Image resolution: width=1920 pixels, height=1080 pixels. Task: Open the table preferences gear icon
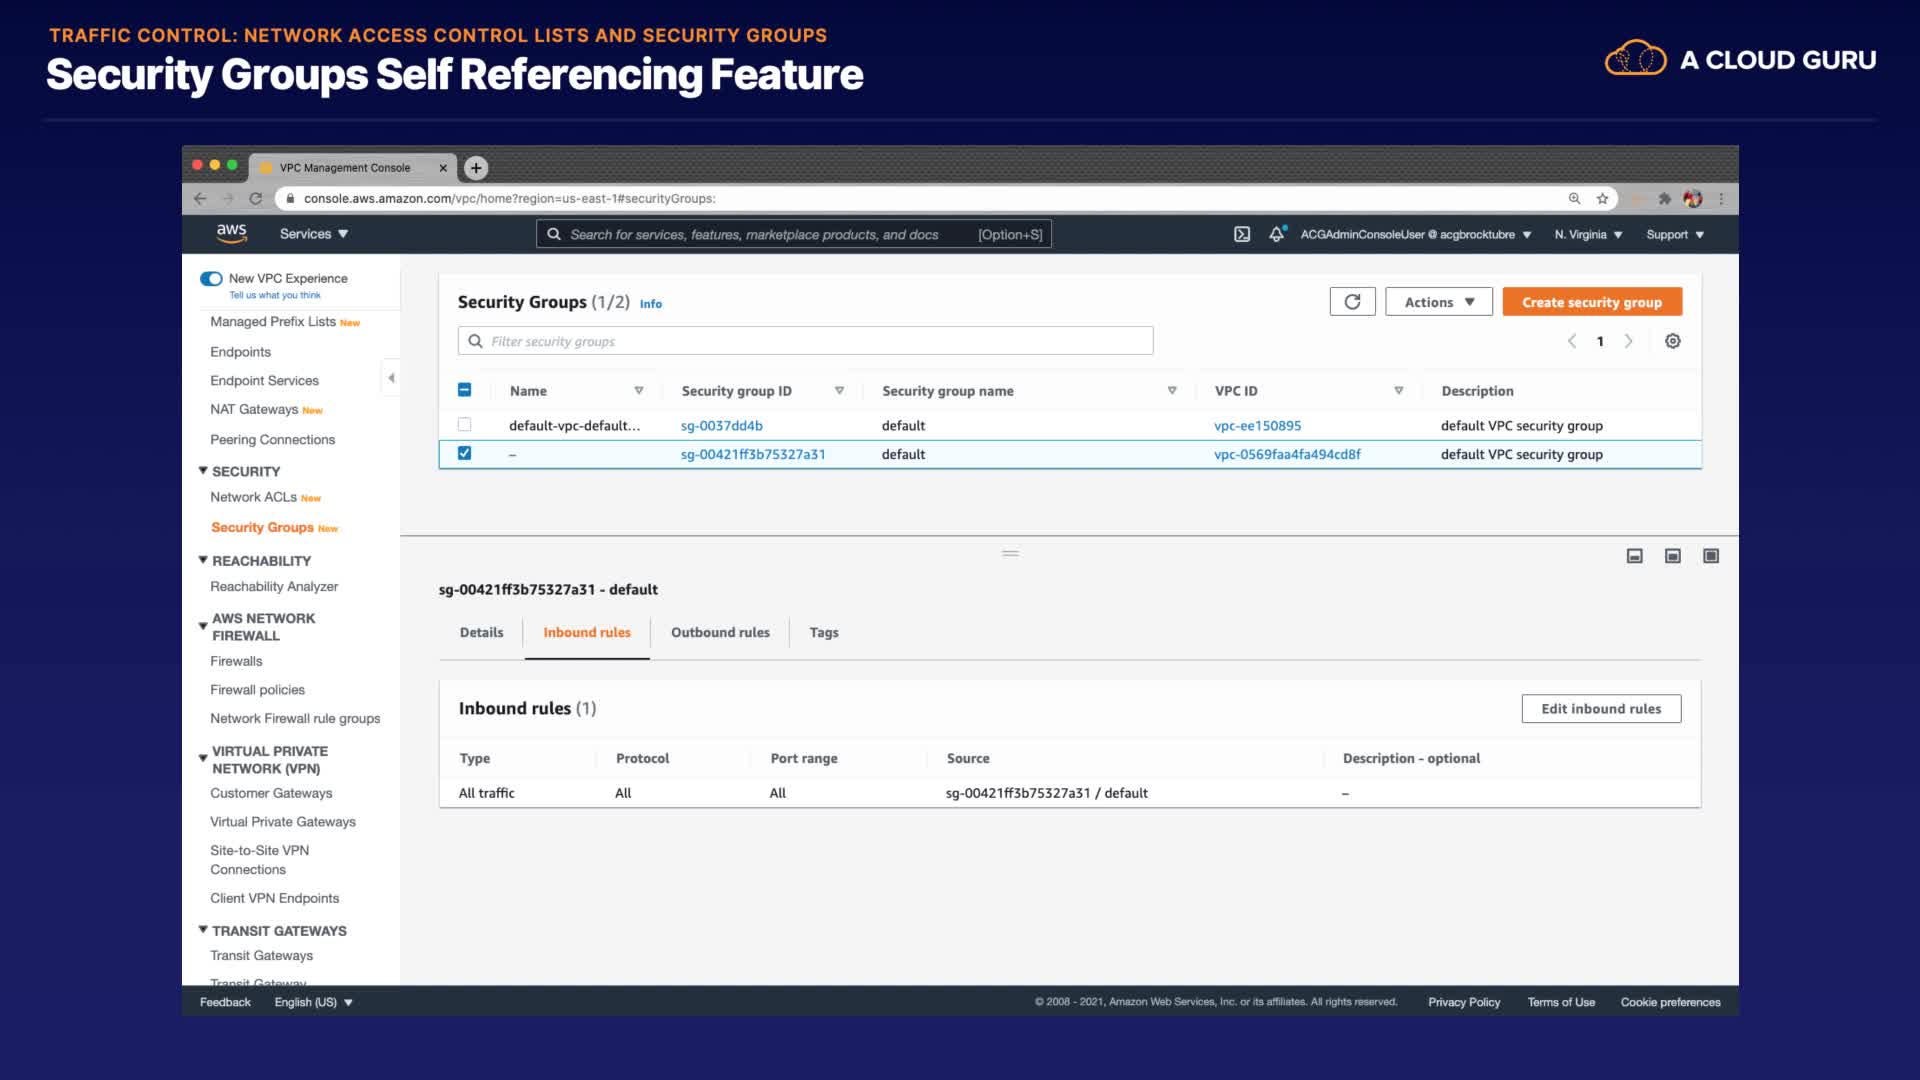pyautogui.click(x=1672, y=341)
